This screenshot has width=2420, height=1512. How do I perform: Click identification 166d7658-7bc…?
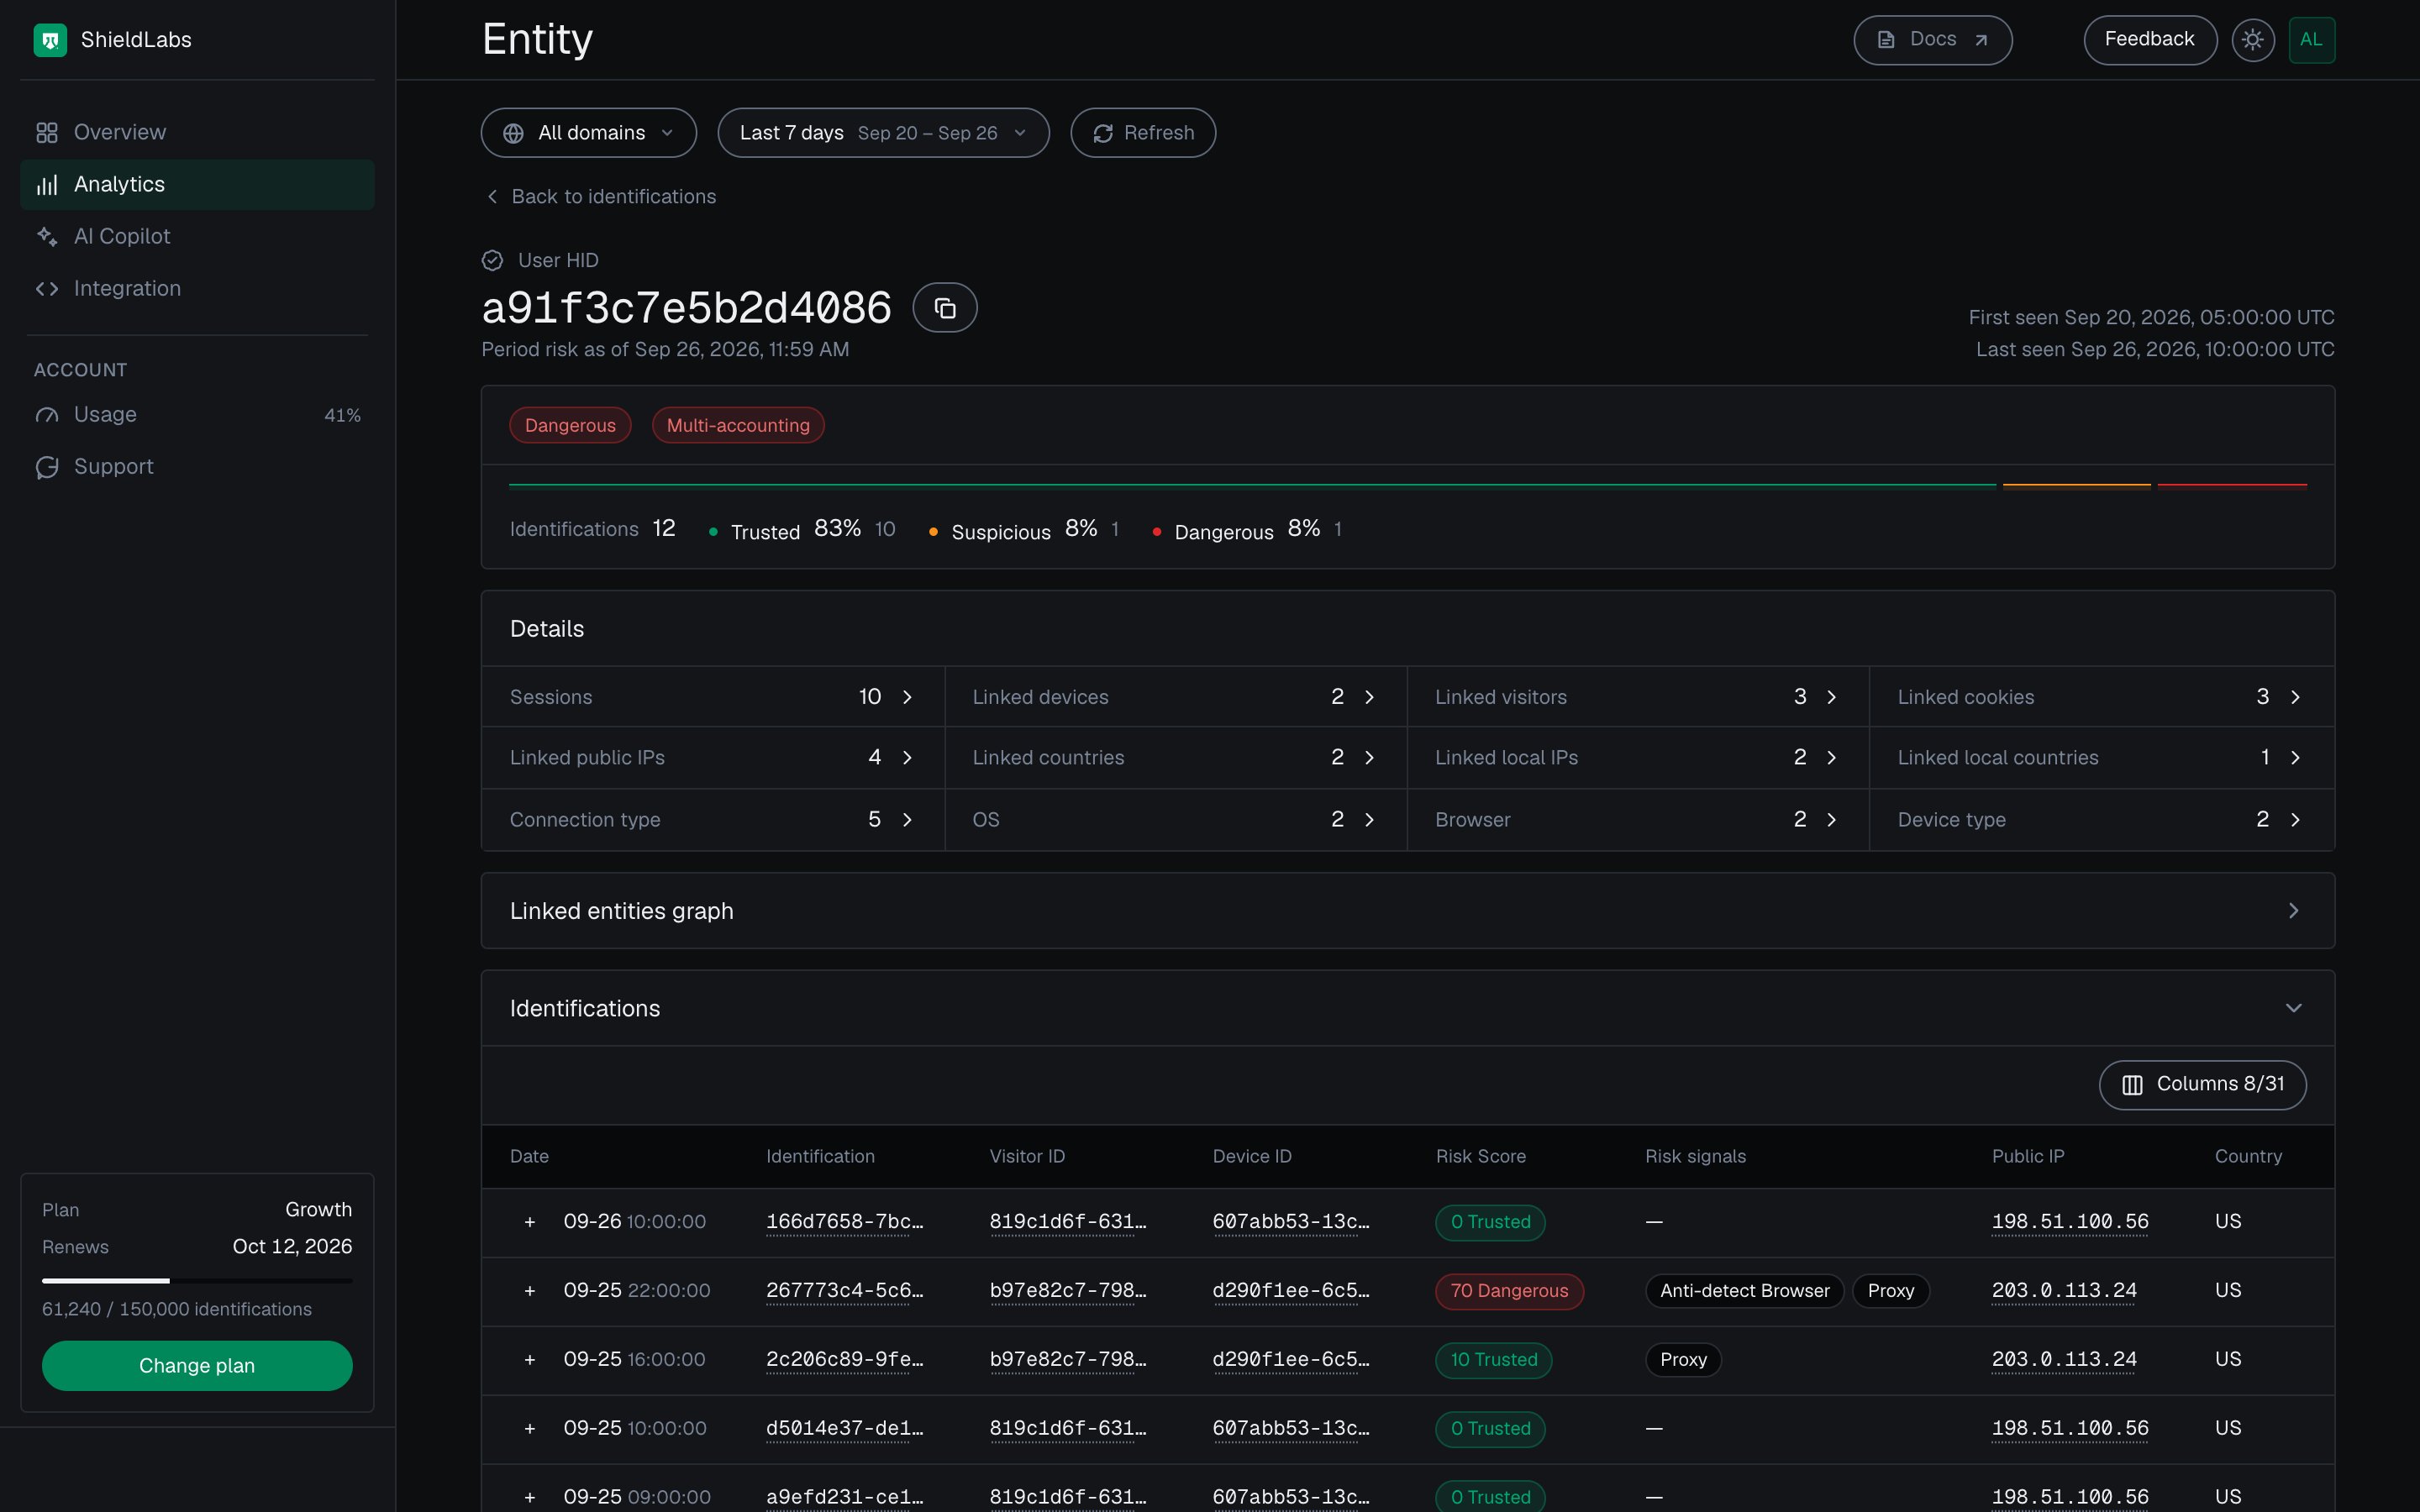point(844,1222)
